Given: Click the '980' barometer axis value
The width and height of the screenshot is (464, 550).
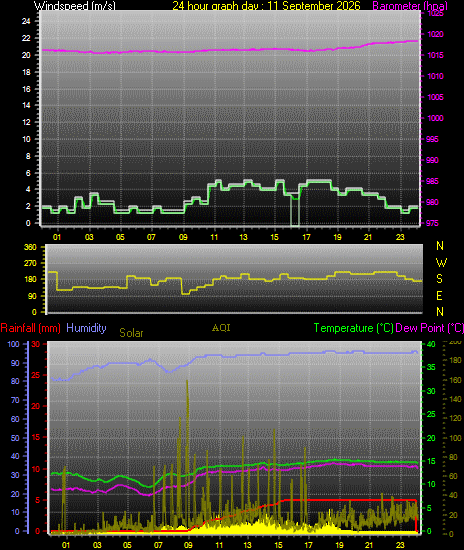Looking at the screenshot, I should (x=432, y=202).
